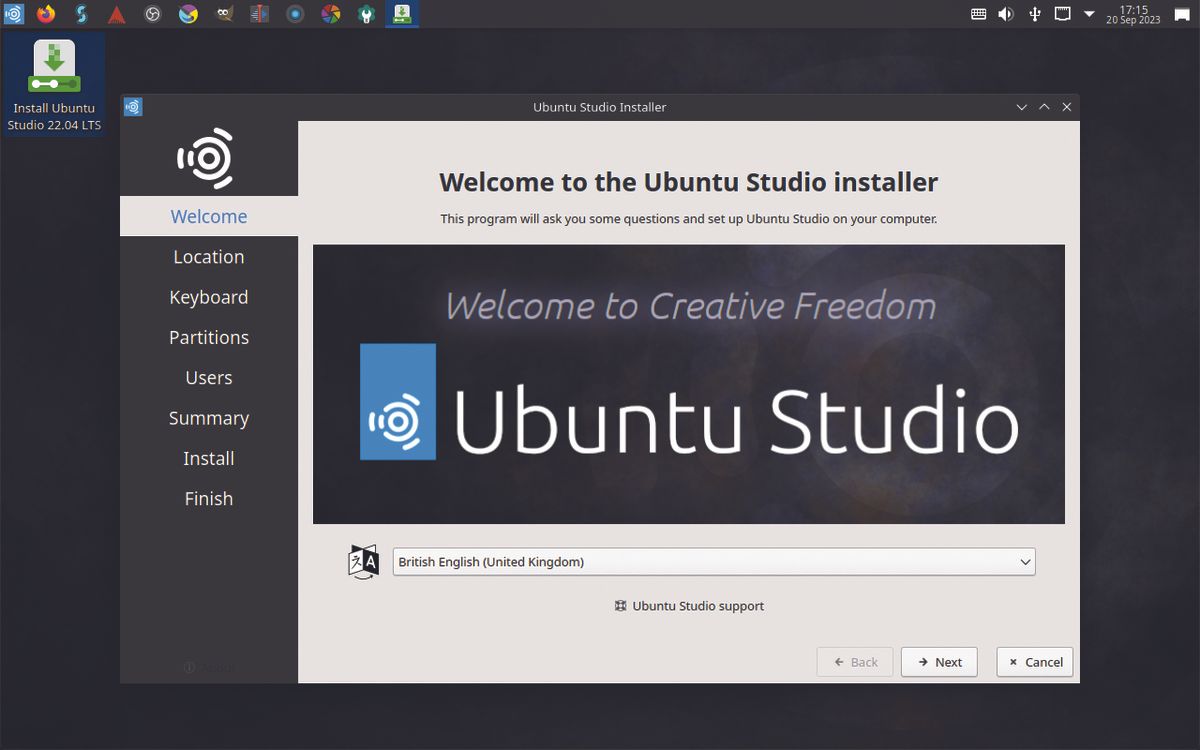Open Ardour from the taskbar
1200x750 pixels.
[117, 13]
